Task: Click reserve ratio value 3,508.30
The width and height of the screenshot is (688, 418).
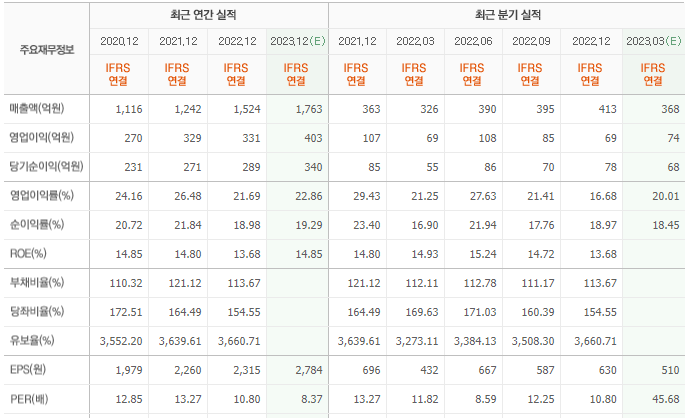Action: (x=533, y=341)
